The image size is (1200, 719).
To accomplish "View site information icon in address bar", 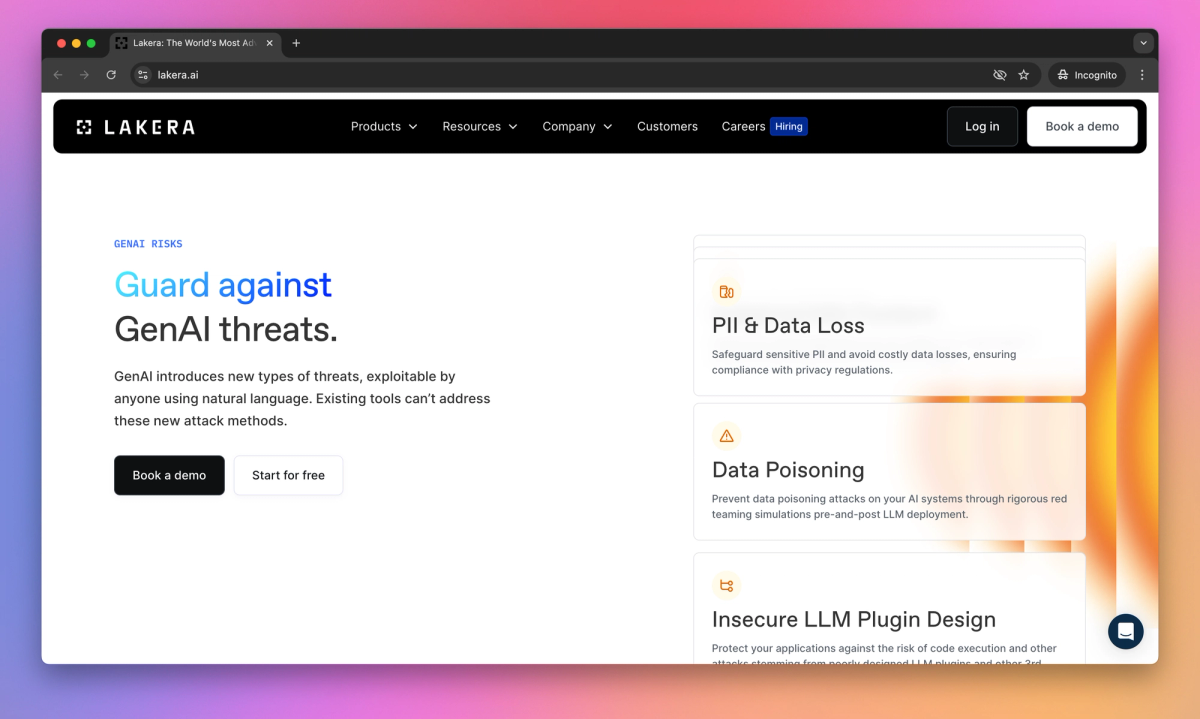I will pos(143,75).
